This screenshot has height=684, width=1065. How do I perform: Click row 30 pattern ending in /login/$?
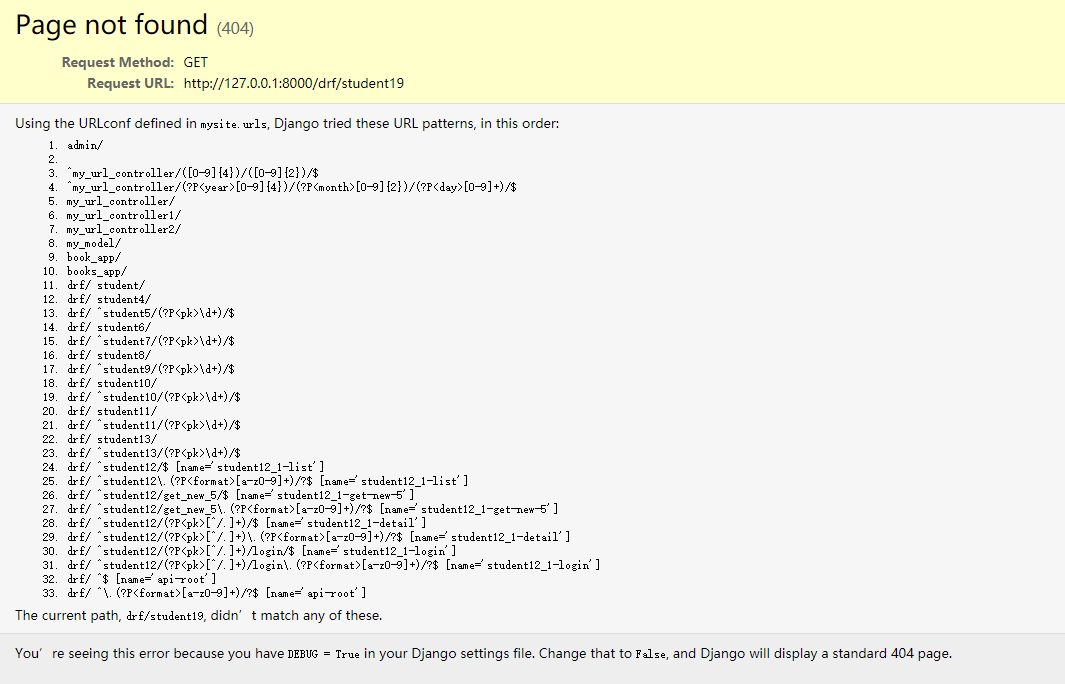click(x=261, y=552)
